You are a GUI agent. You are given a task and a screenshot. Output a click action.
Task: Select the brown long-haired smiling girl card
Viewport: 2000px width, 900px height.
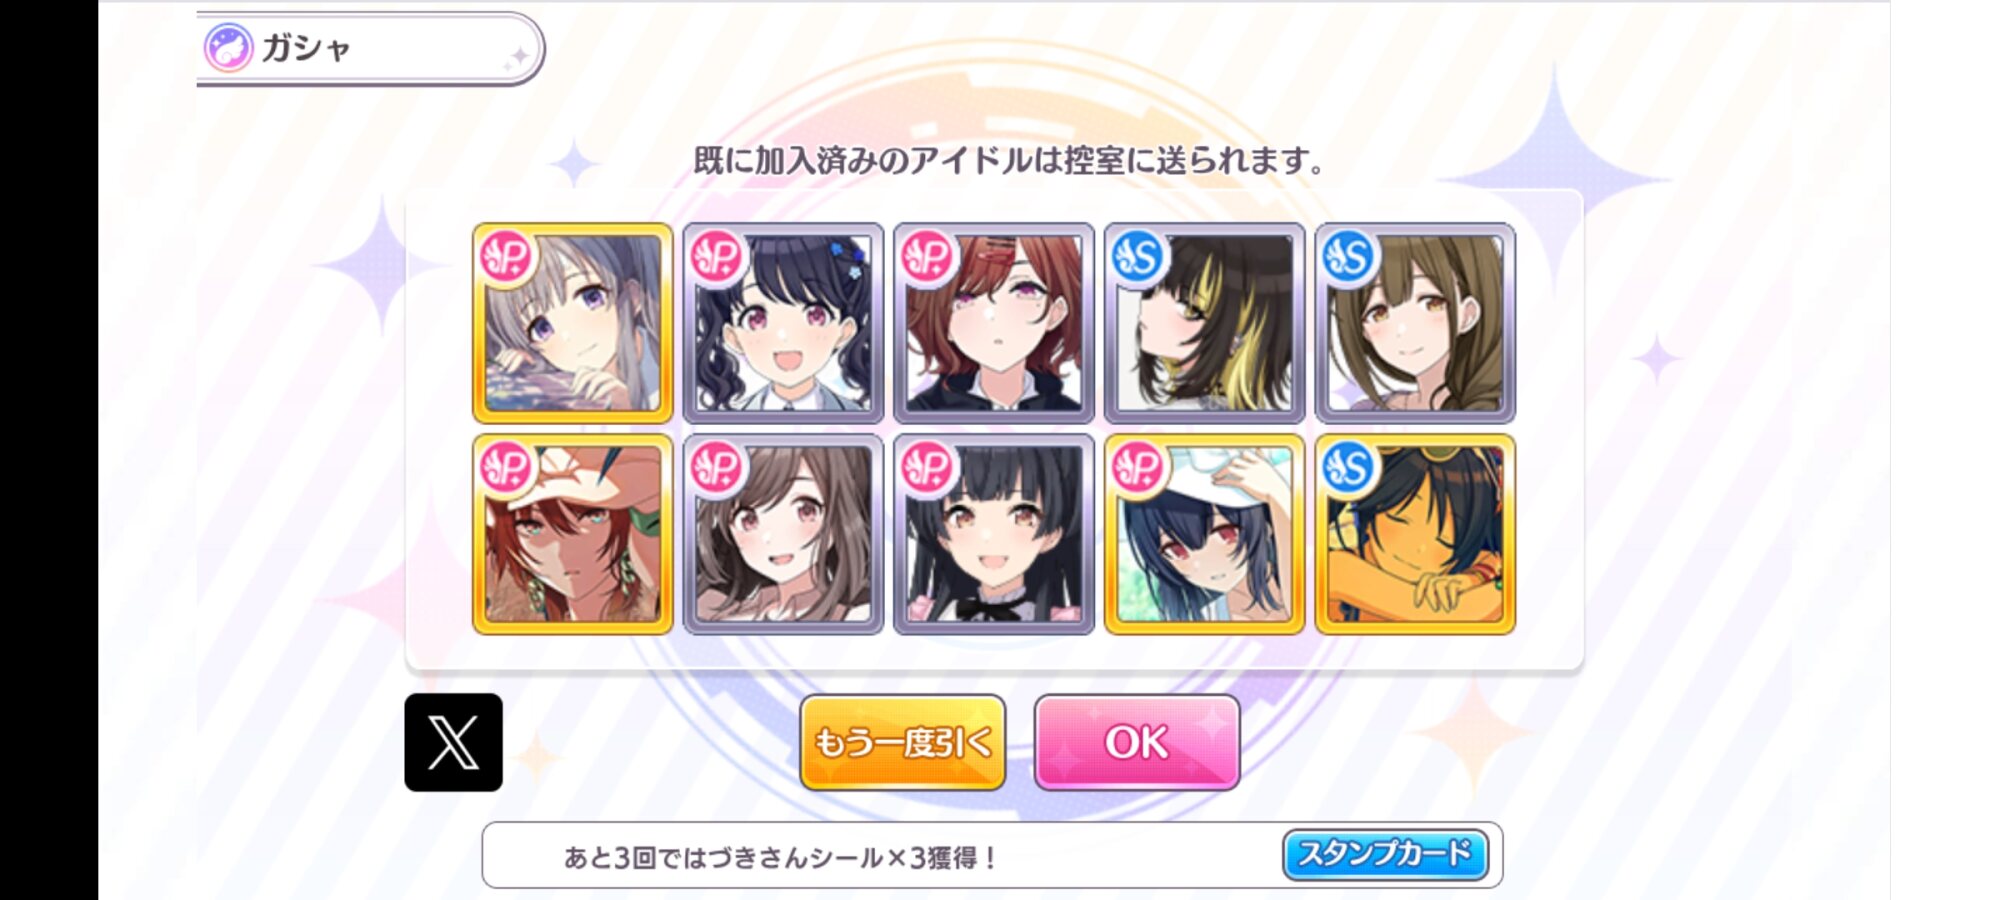pyautogui.click(x=783, y=534)
